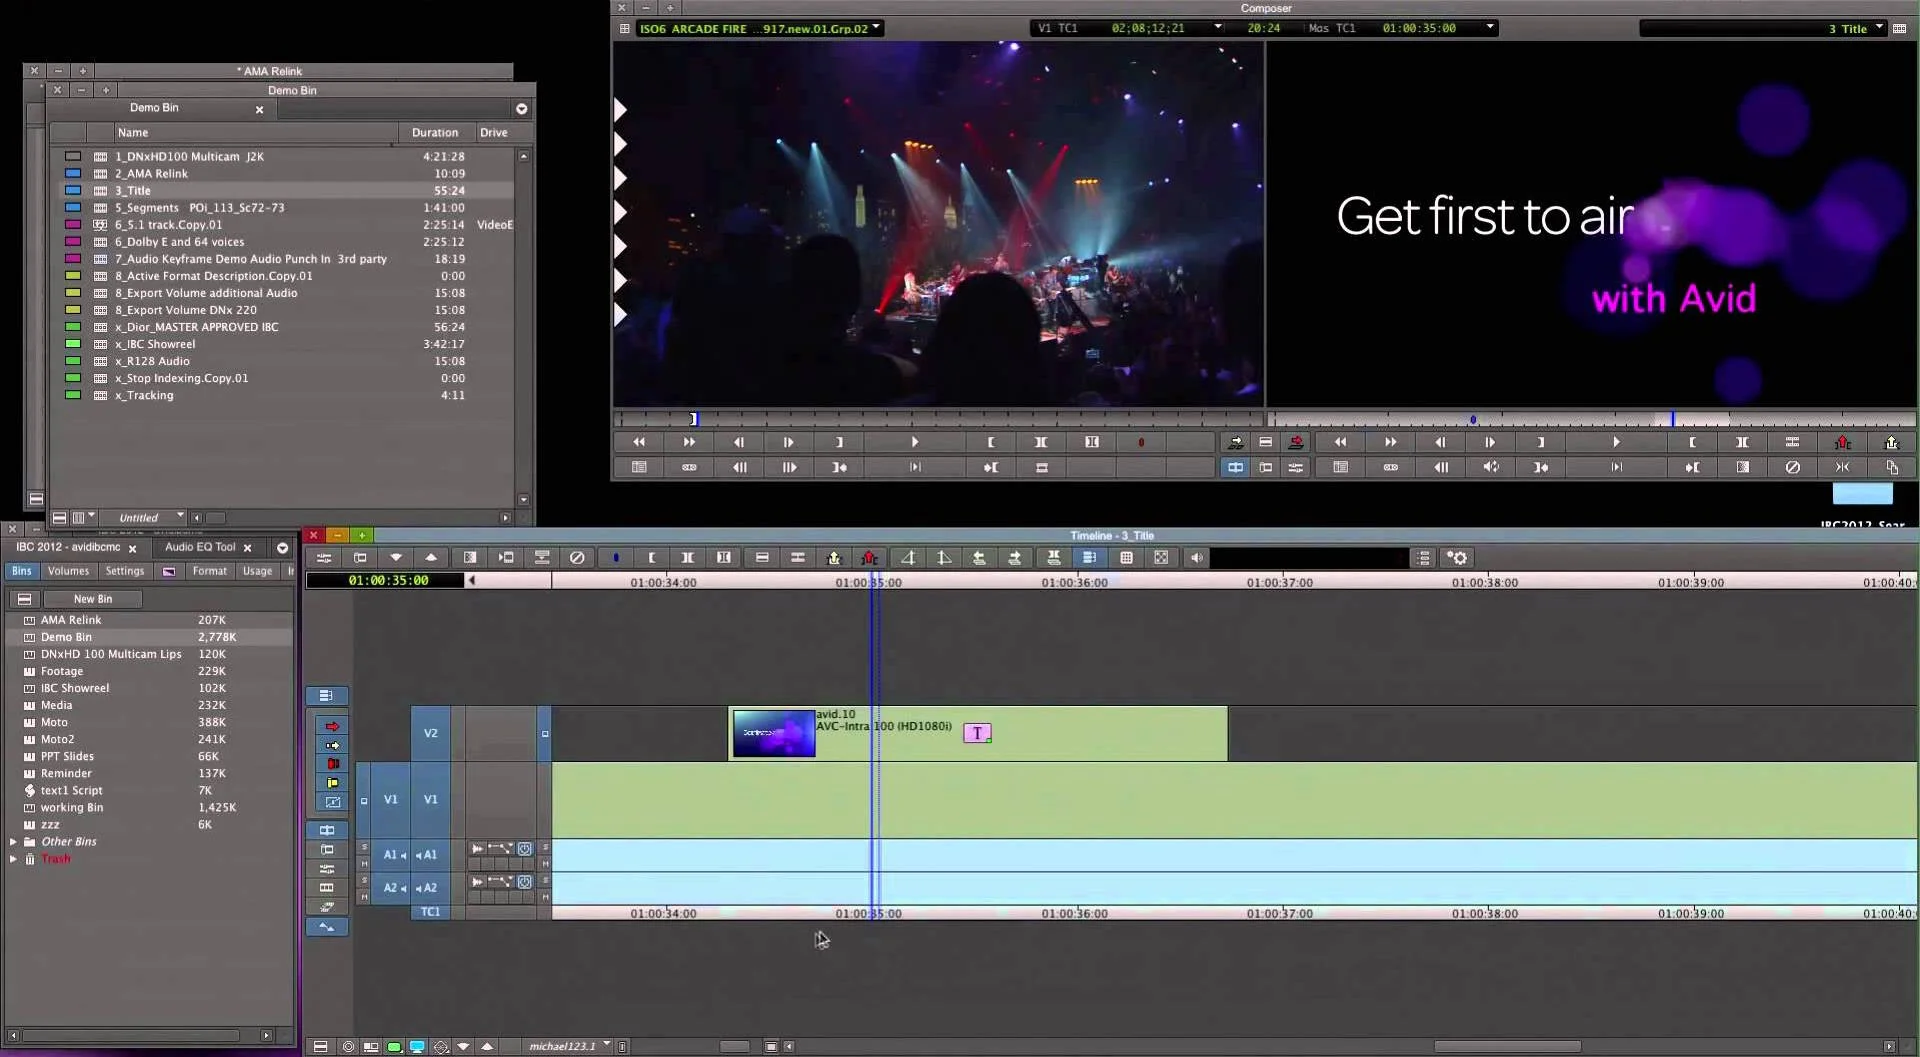Screen dimensions: 1920x1057
Task: Enable yellow Extract/Splice-in segment mode
Action: click(333, 745)
